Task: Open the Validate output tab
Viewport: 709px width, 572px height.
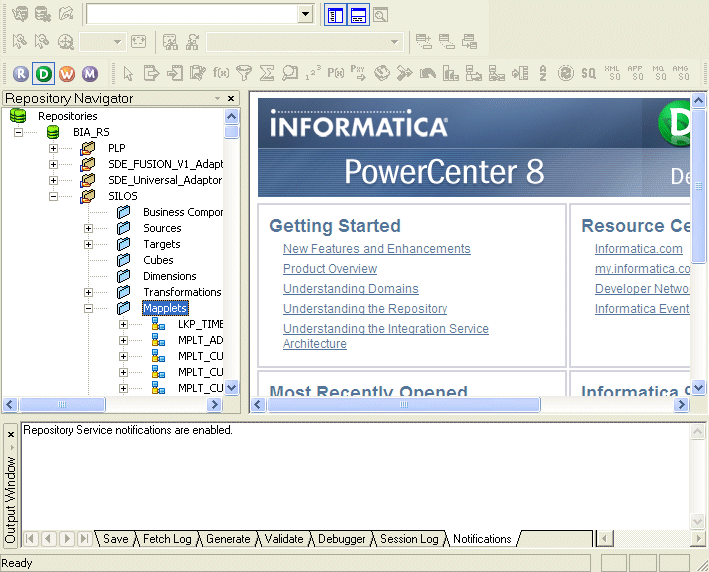Action: [284, 539]
